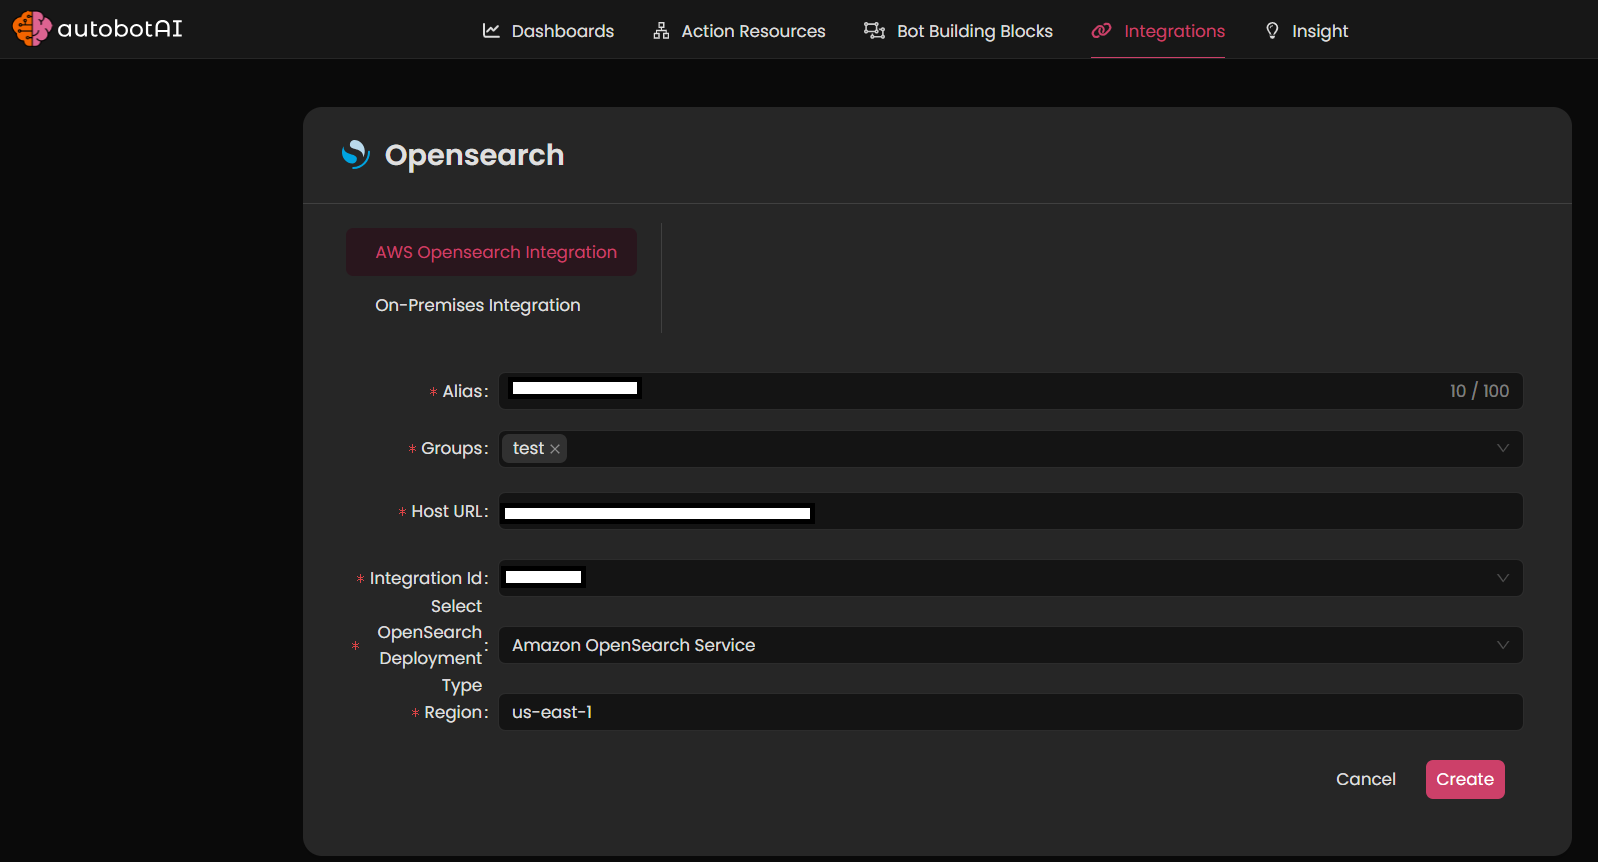1598x862 pixels.
Task: Focus the Alias input field
Action: [1010, 391]
